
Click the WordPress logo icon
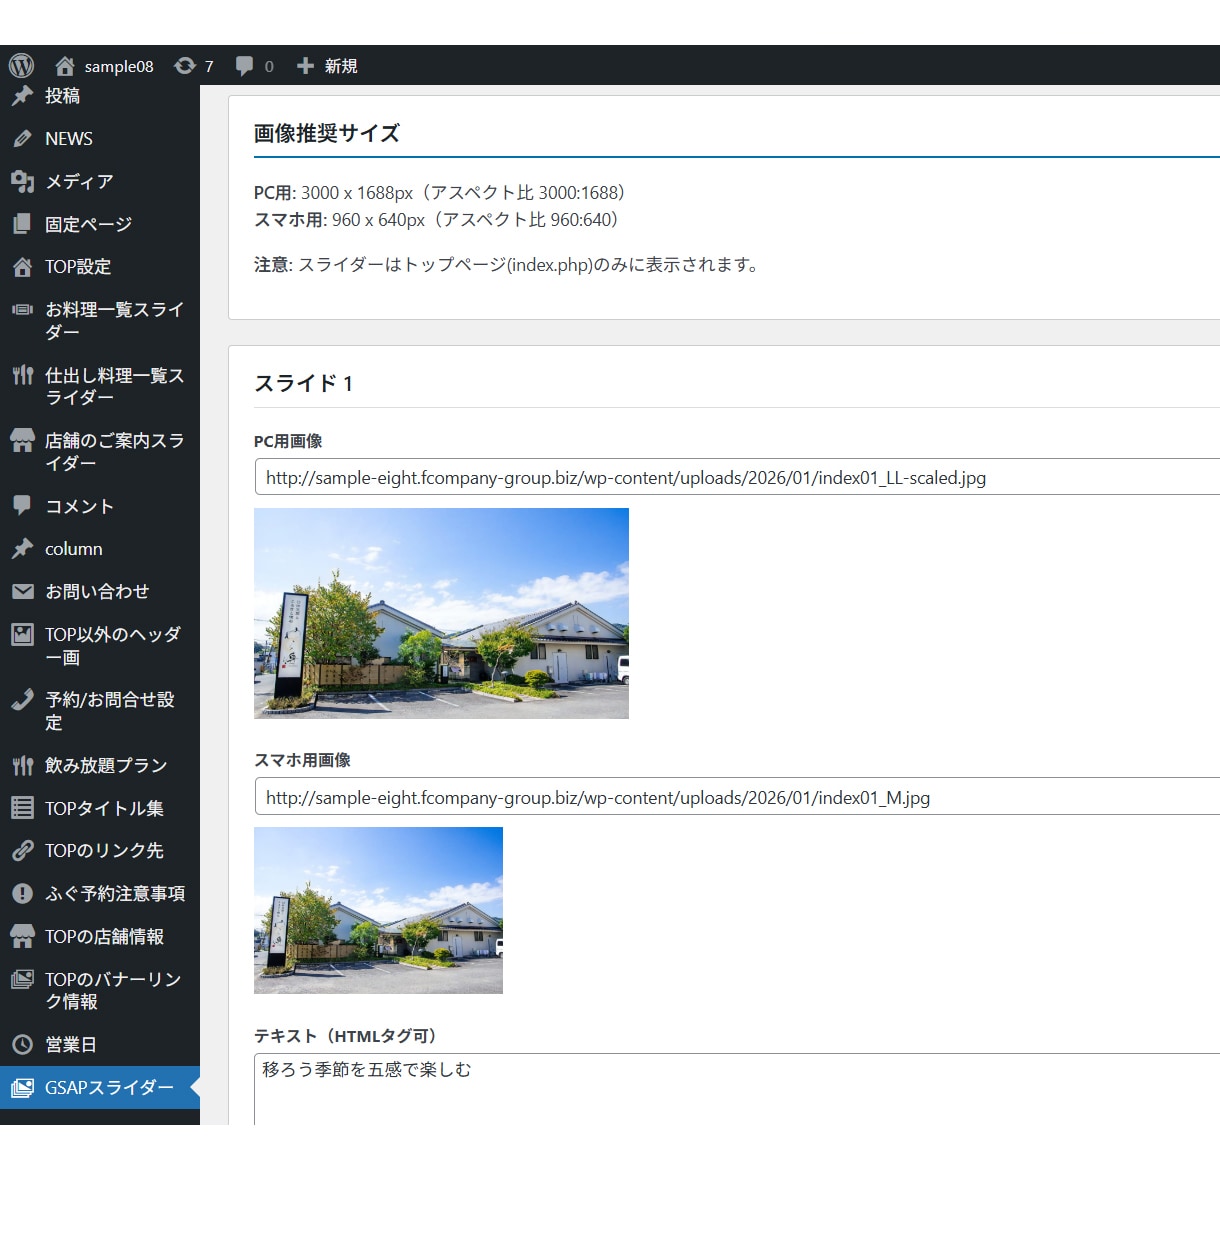click(x=22, y=66)
